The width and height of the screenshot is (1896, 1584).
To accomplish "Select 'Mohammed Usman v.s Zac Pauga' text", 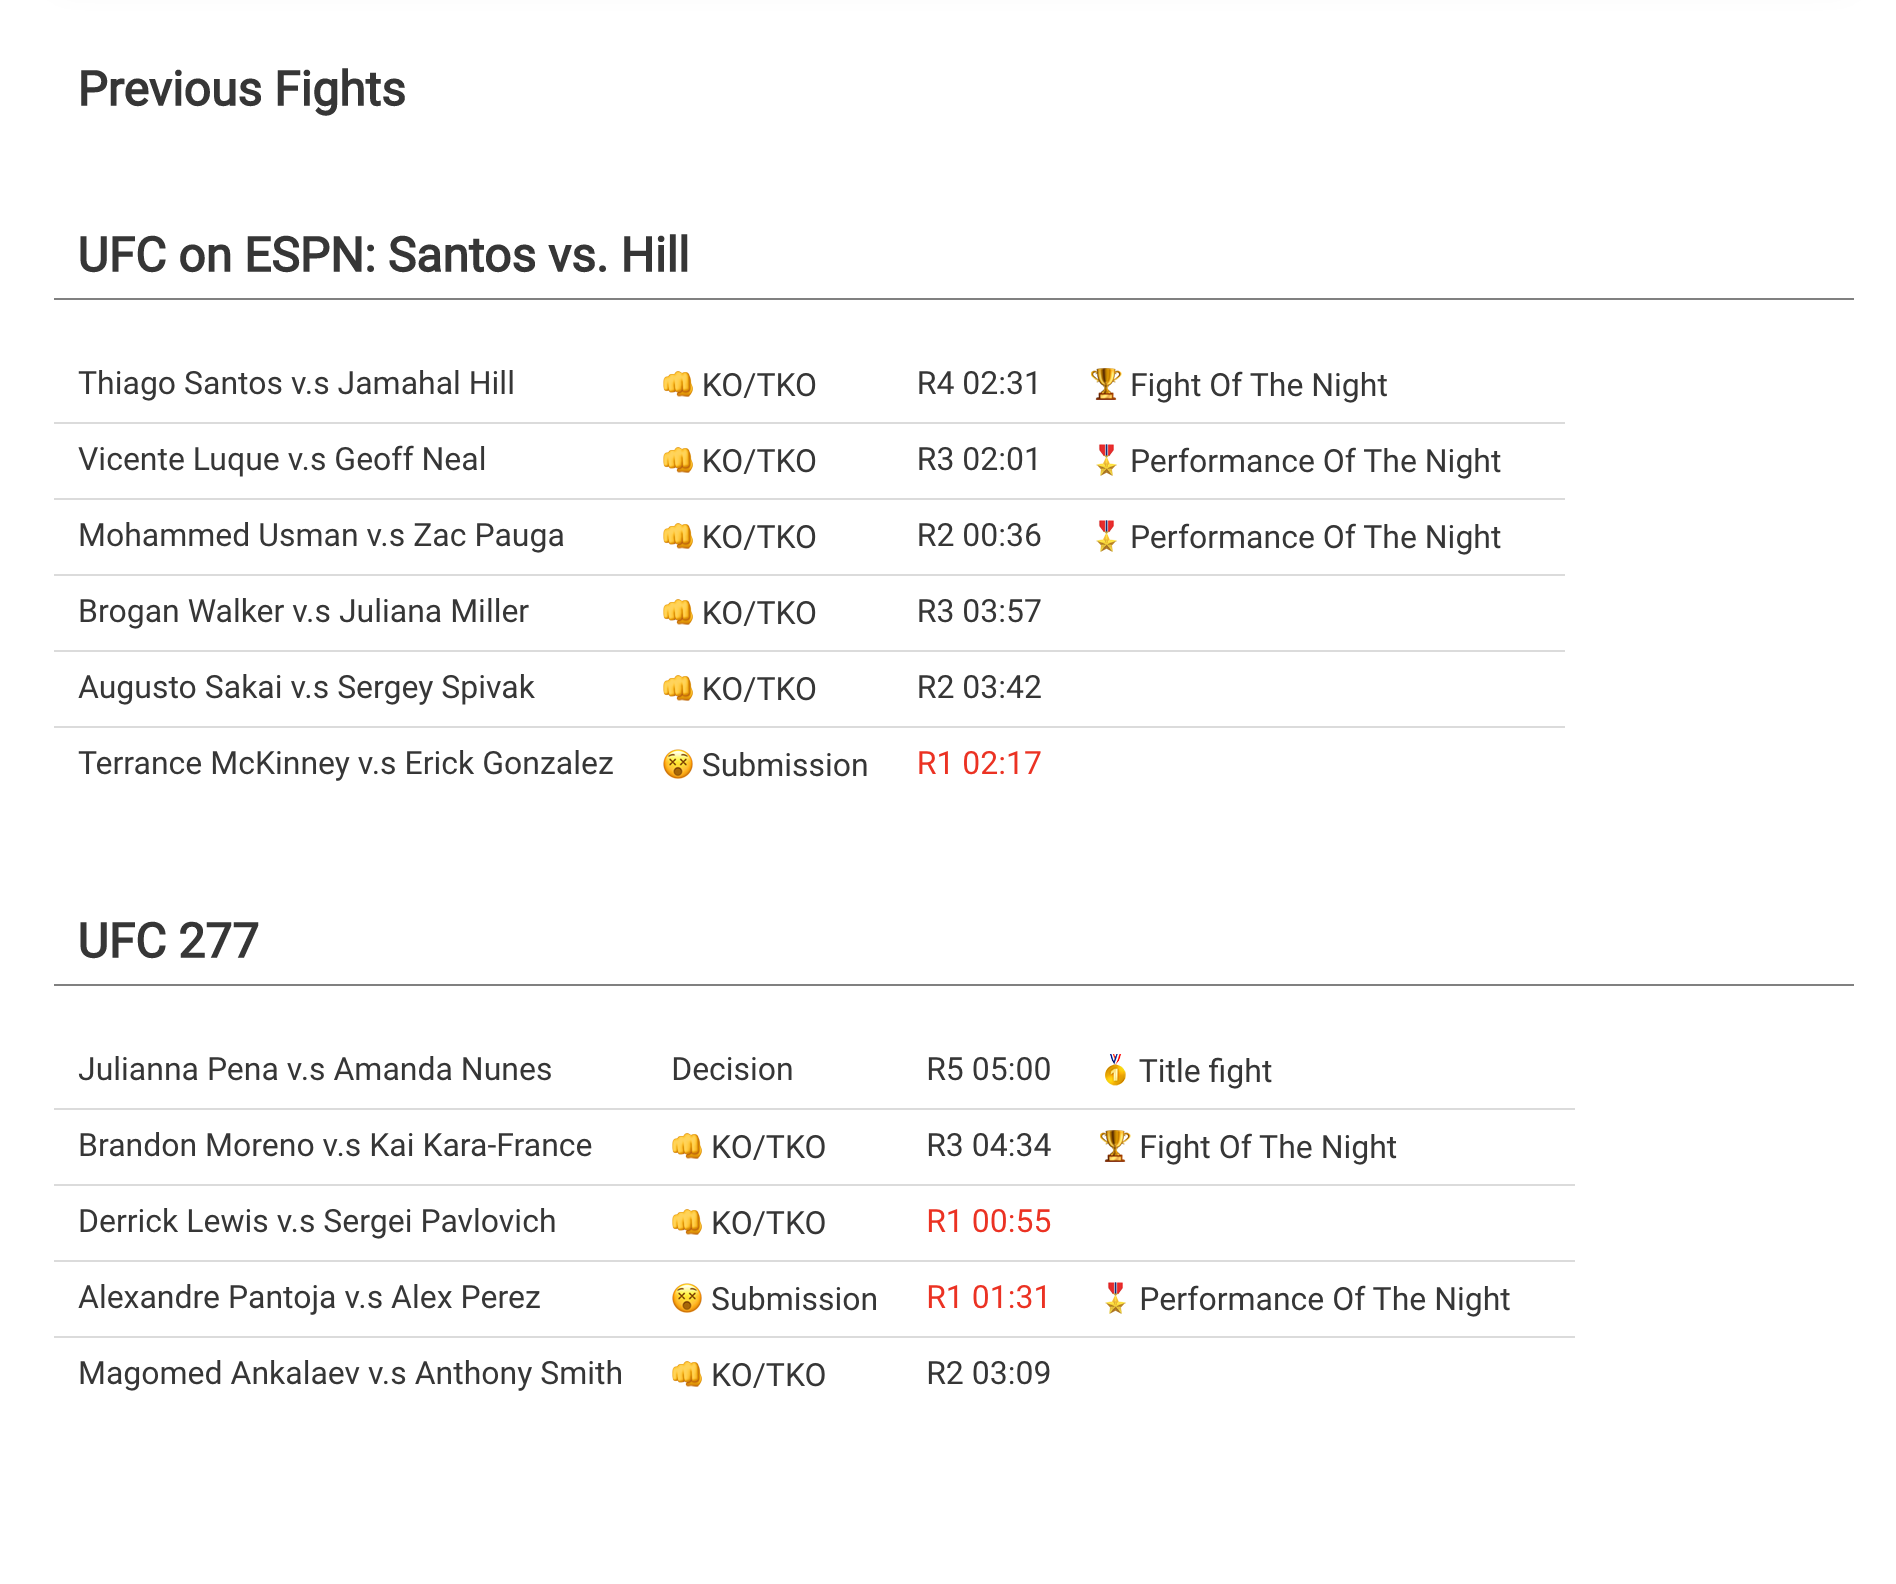I will pyautogui.click(x=321, y=535).
